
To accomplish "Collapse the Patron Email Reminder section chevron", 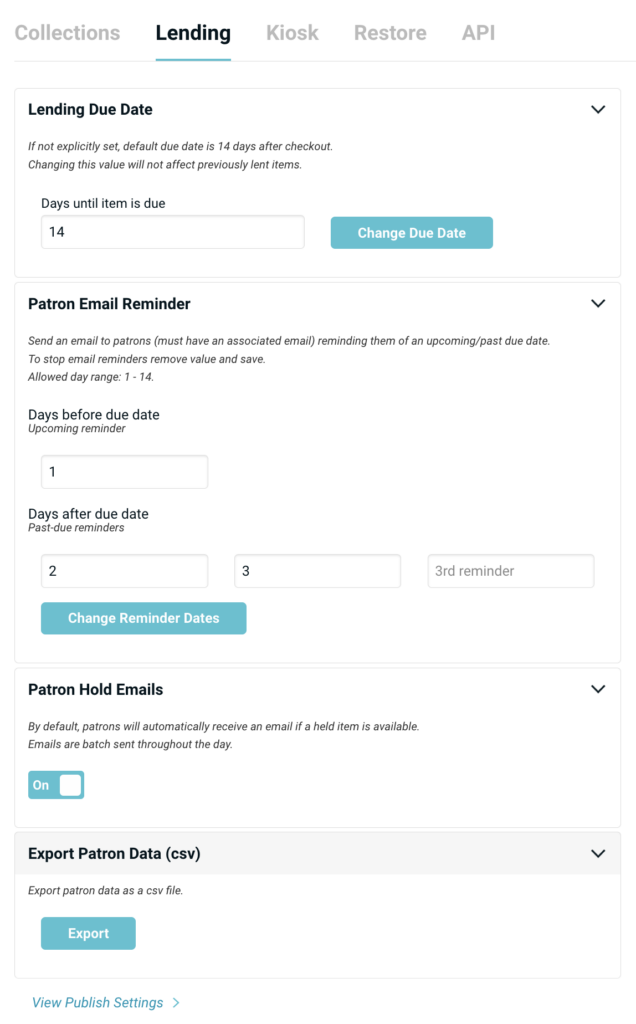I will (x=598, y=303).
